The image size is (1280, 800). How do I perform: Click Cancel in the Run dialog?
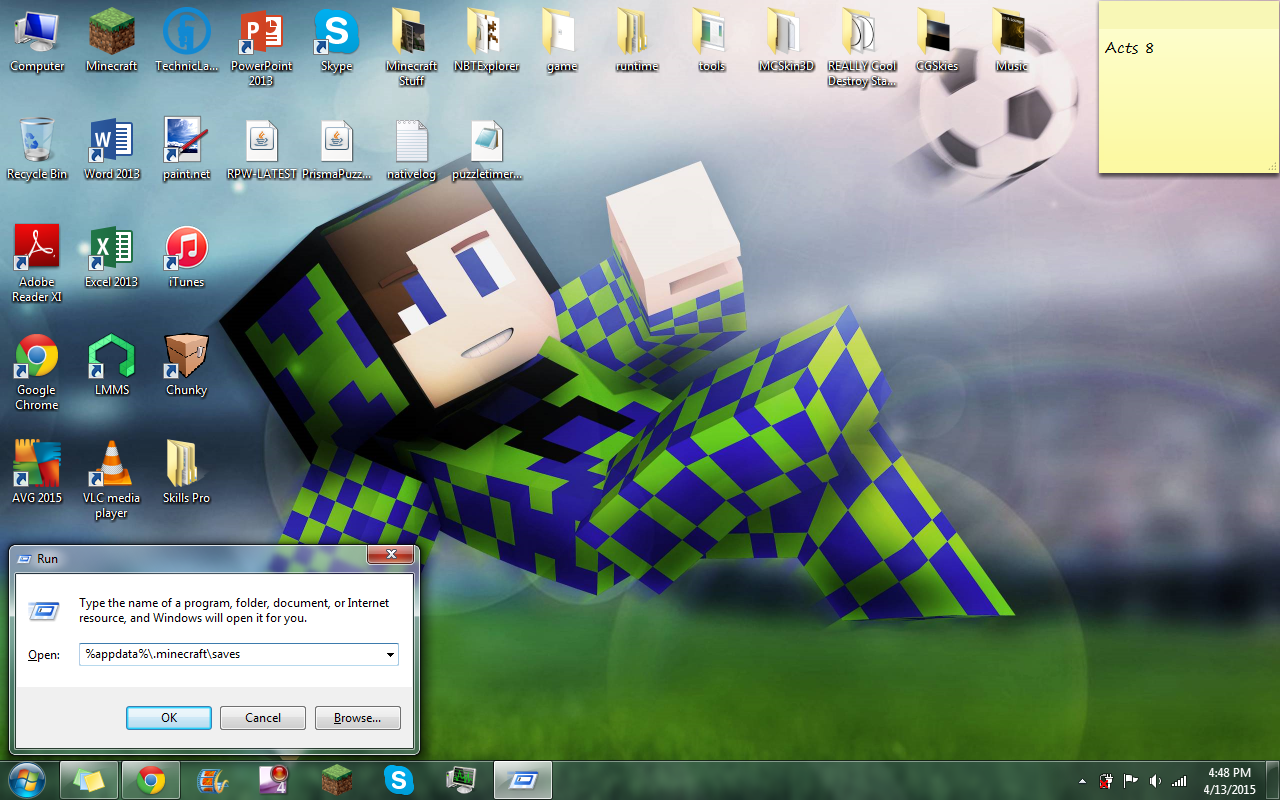point(263,718)
